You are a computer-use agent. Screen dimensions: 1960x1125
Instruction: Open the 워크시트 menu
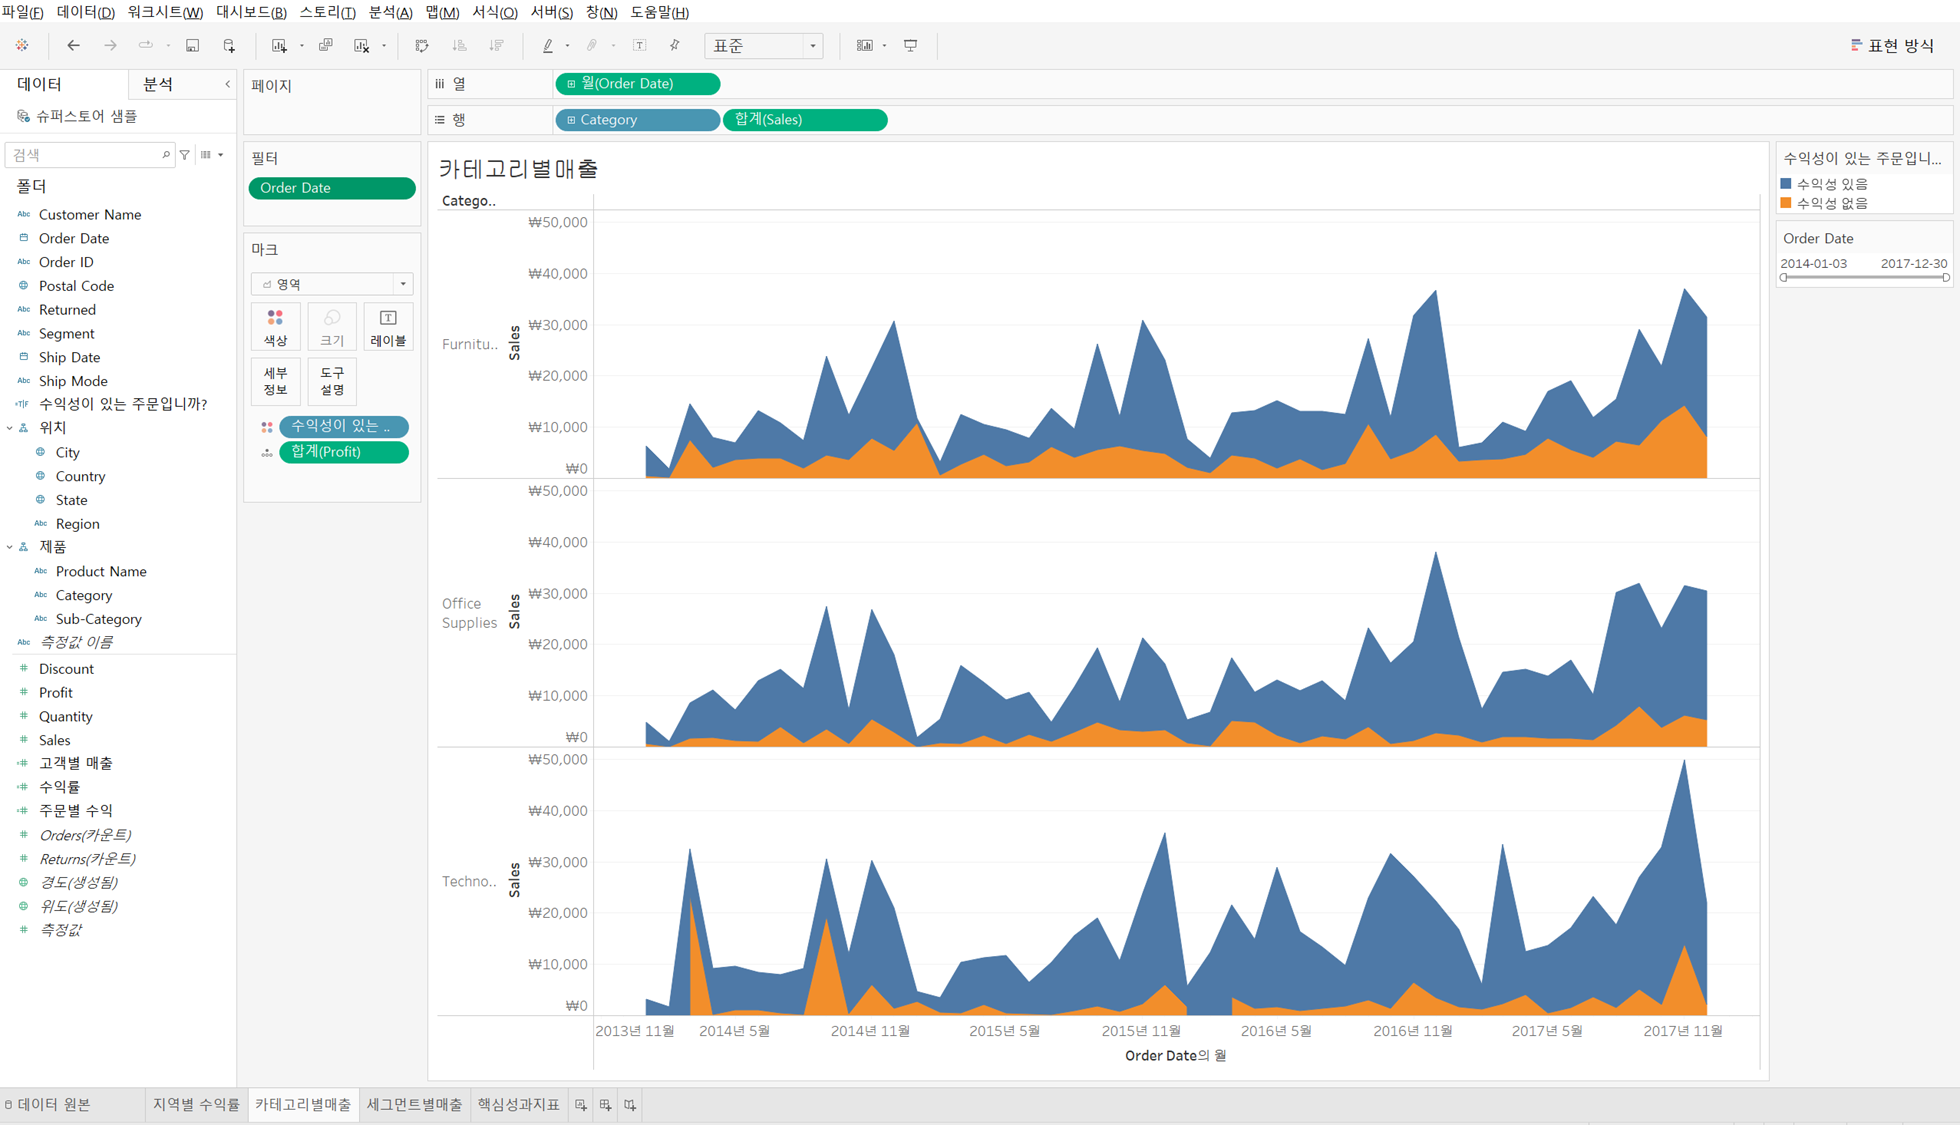(x=165, y=12)
